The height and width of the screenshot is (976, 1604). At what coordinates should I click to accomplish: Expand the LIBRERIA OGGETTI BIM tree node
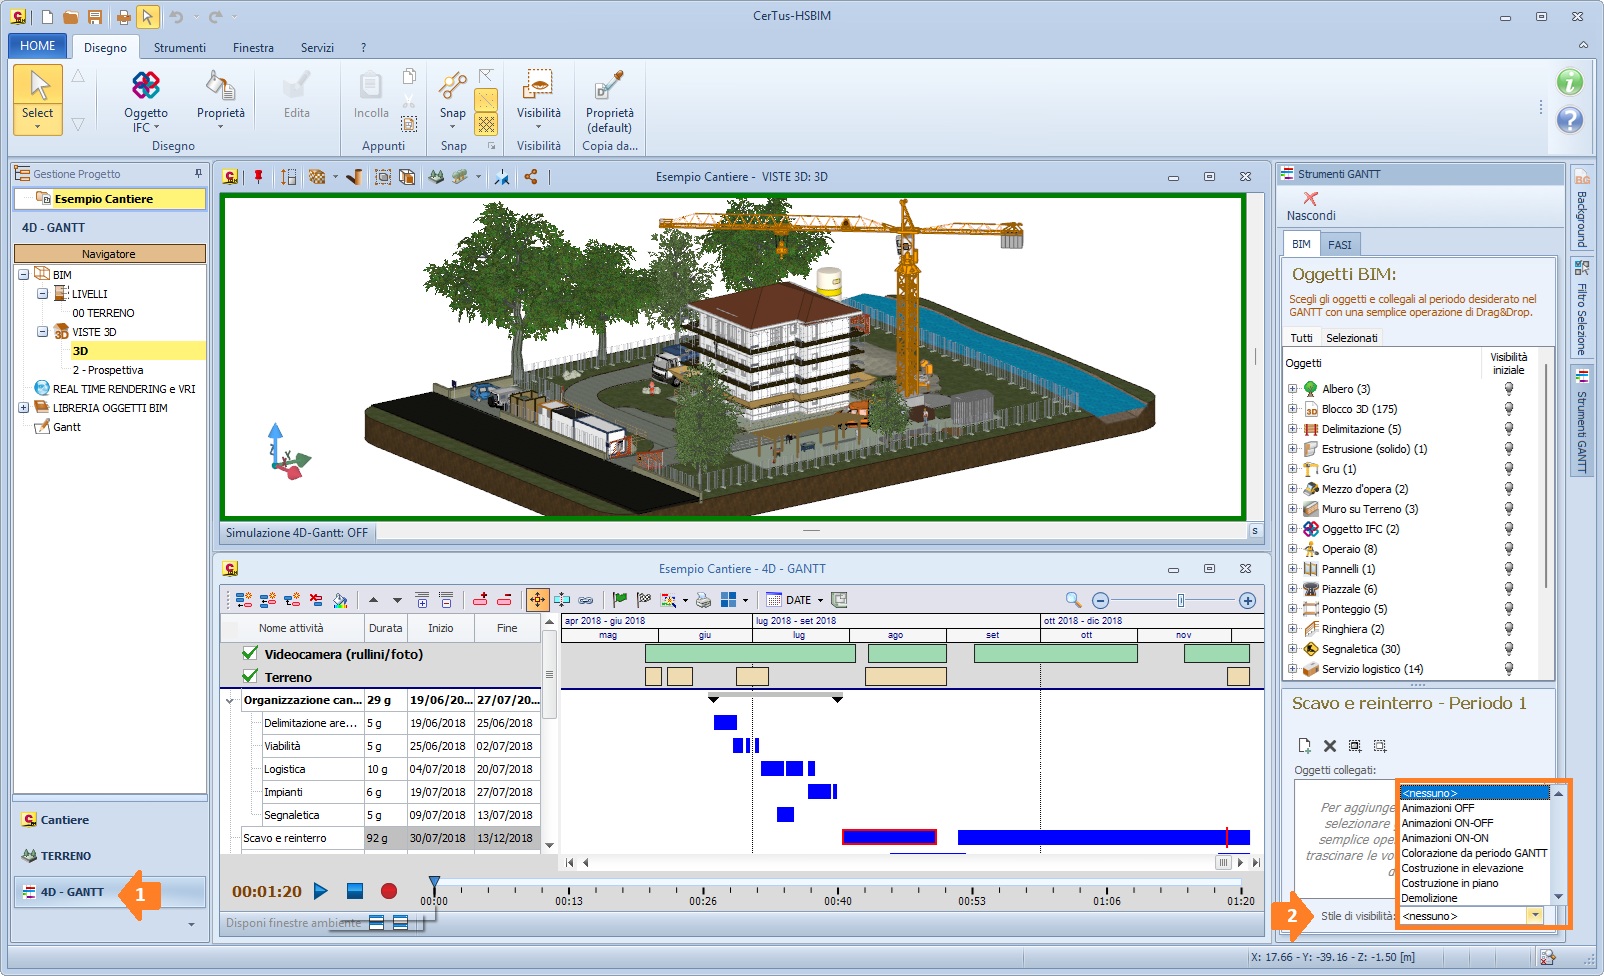pos(23,408)
